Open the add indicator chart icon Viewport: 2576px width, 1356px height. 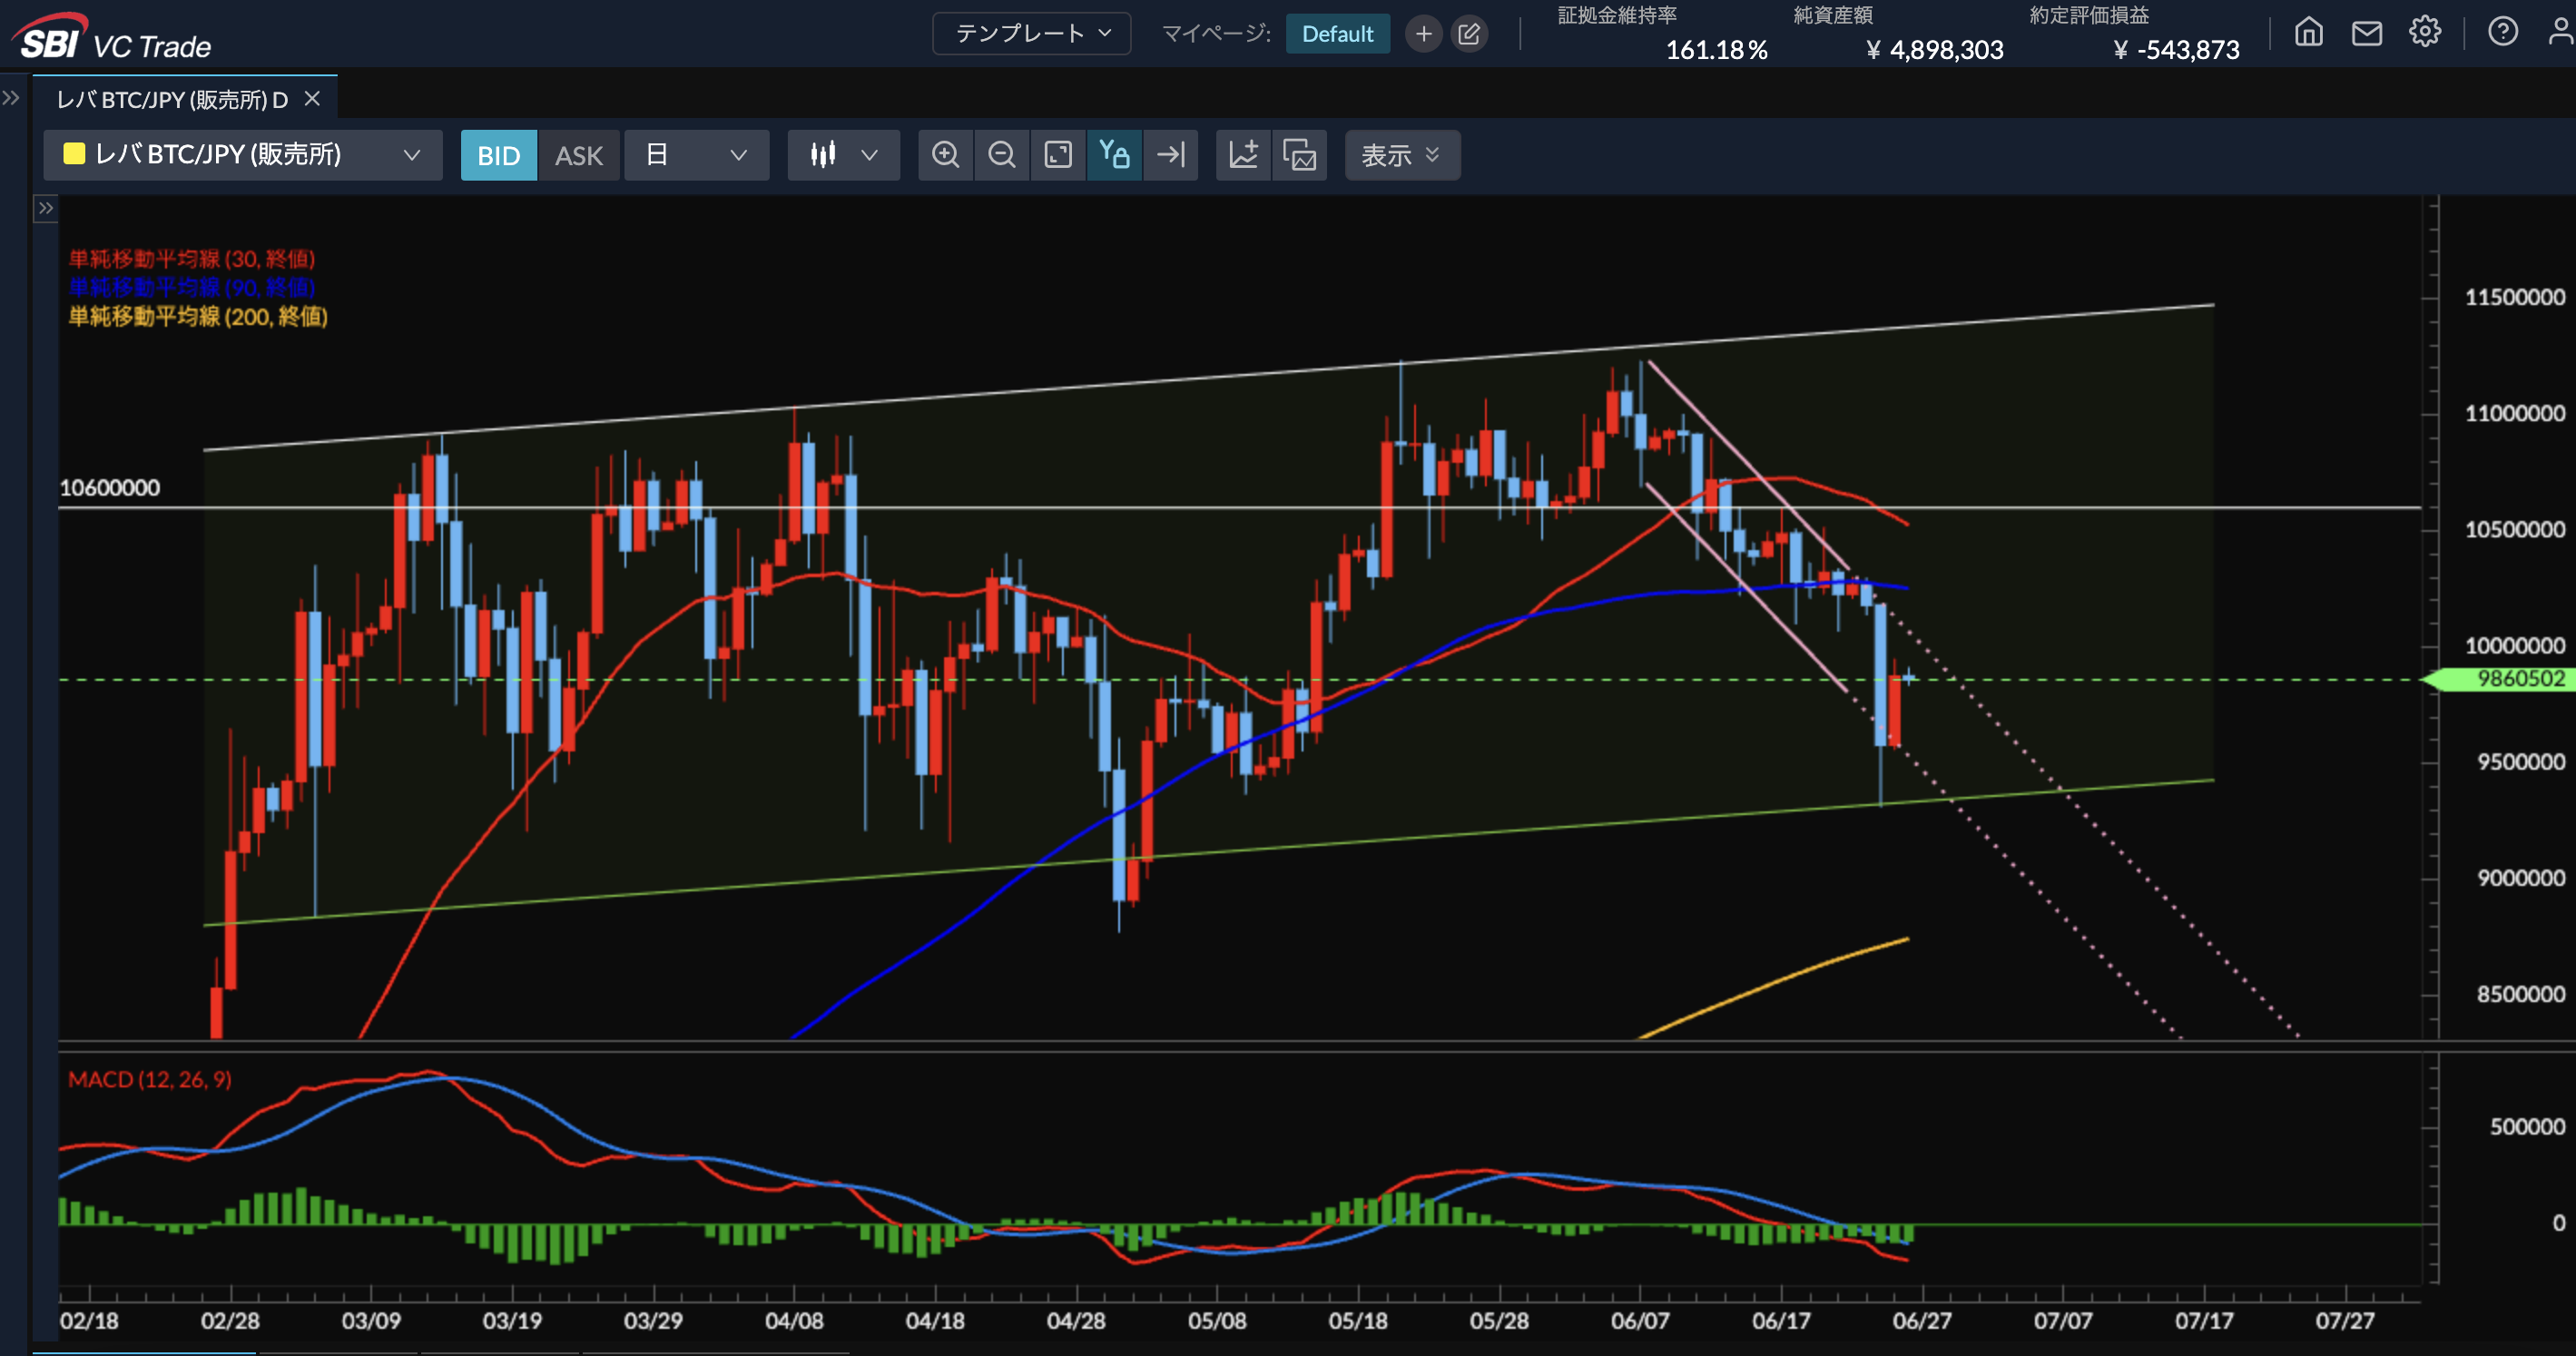point(1243,155)
